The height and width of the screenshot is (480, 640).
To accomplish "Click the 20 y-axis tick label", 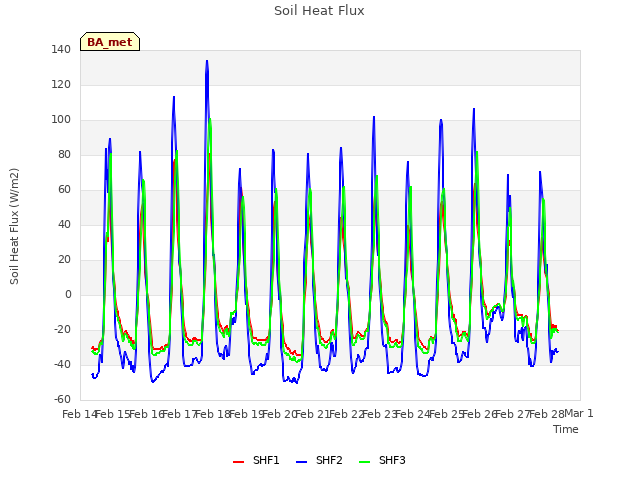I will click(64, 259).
